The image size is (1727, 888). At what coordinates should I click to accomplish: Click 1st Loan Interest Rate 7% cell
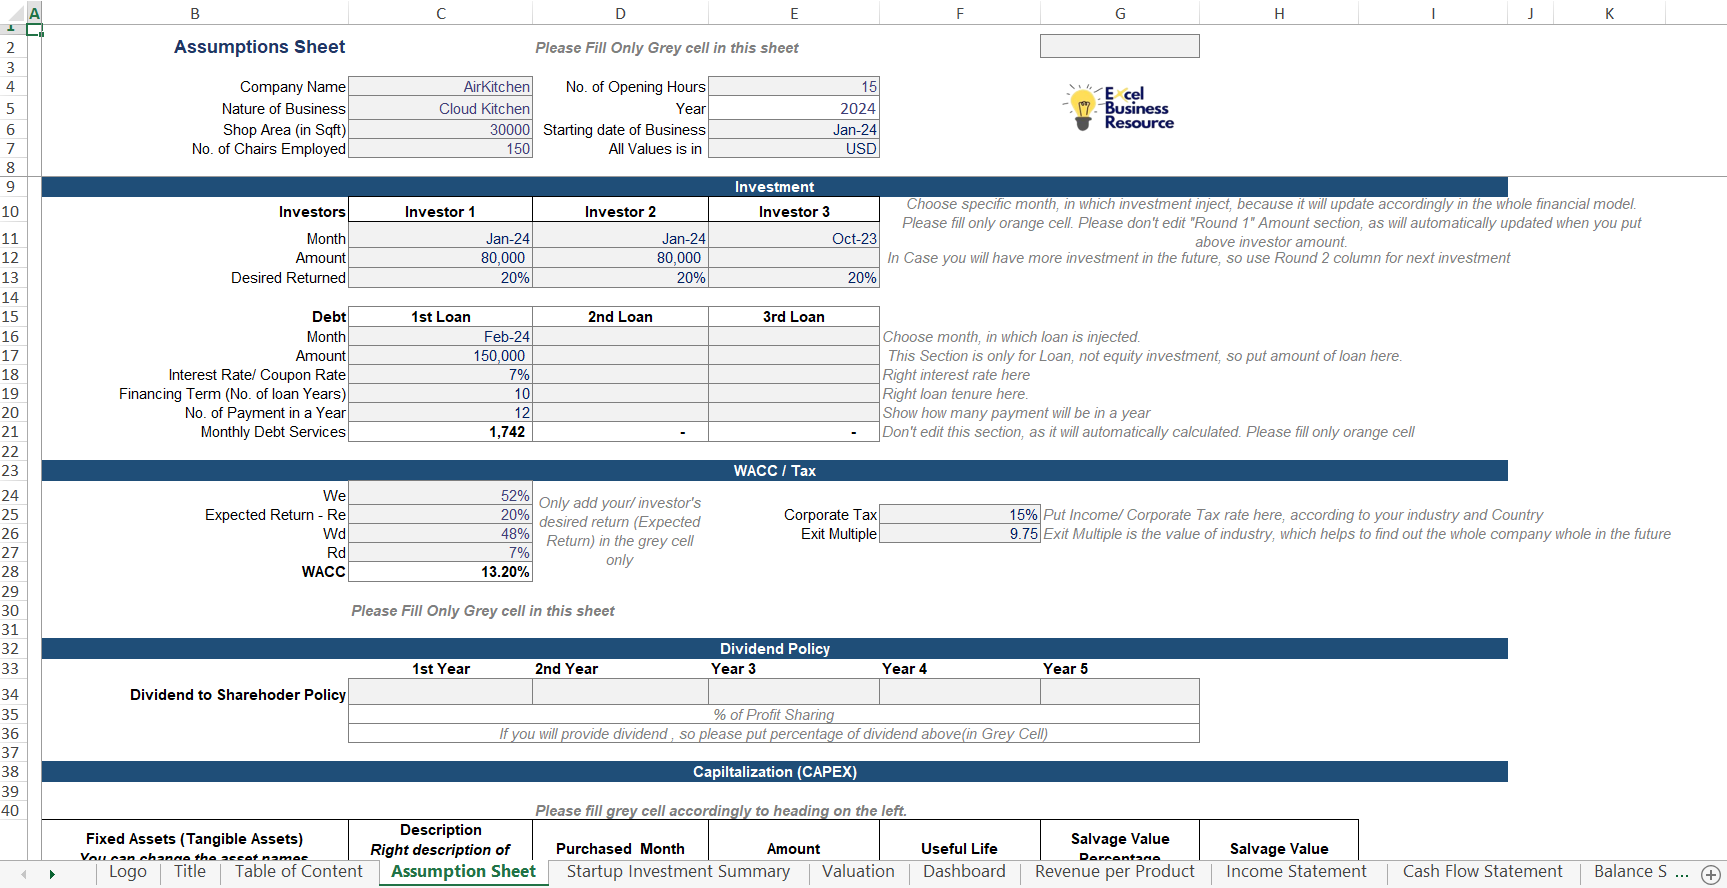[440, 375]
